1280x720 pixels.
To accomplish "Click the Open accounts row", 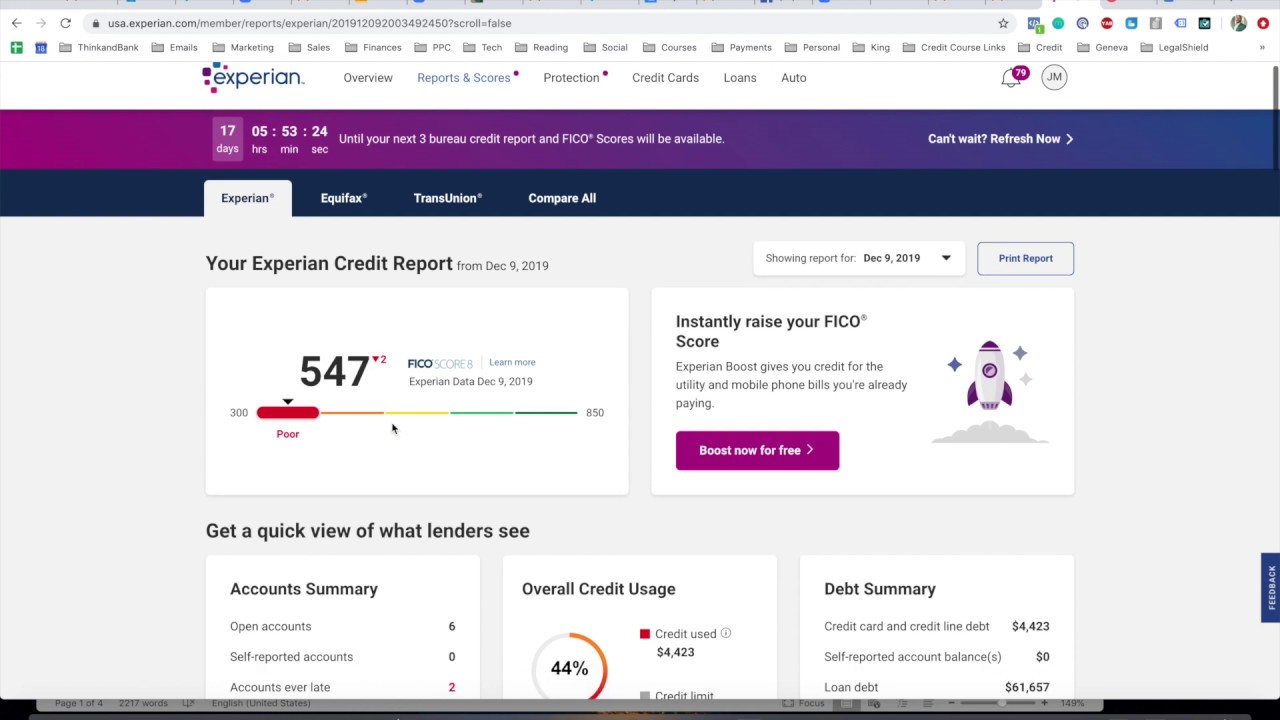I will point(343,626).
